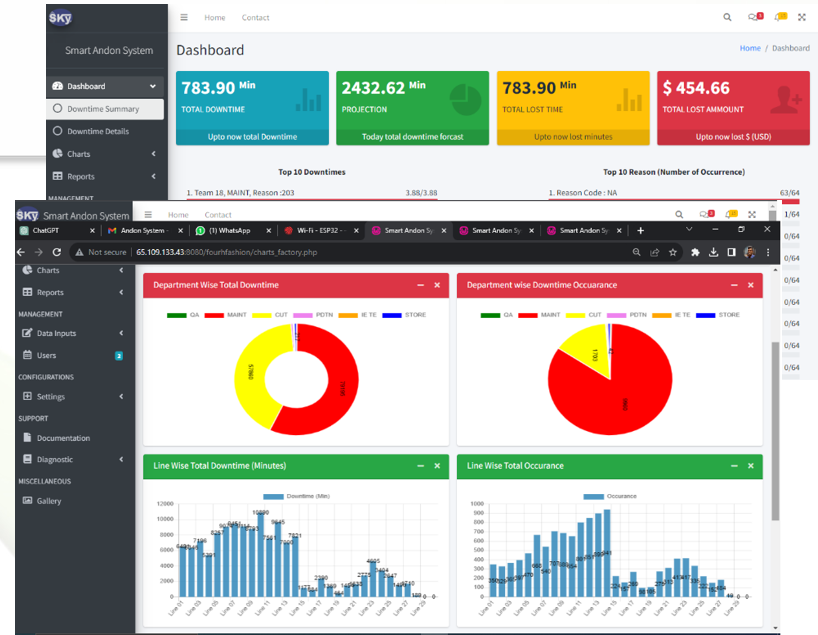This screenshot has width=818, height=635.
Task: Reload the page with the browser refresh icon
Action: pyautogui.click(x=56, y=252)
